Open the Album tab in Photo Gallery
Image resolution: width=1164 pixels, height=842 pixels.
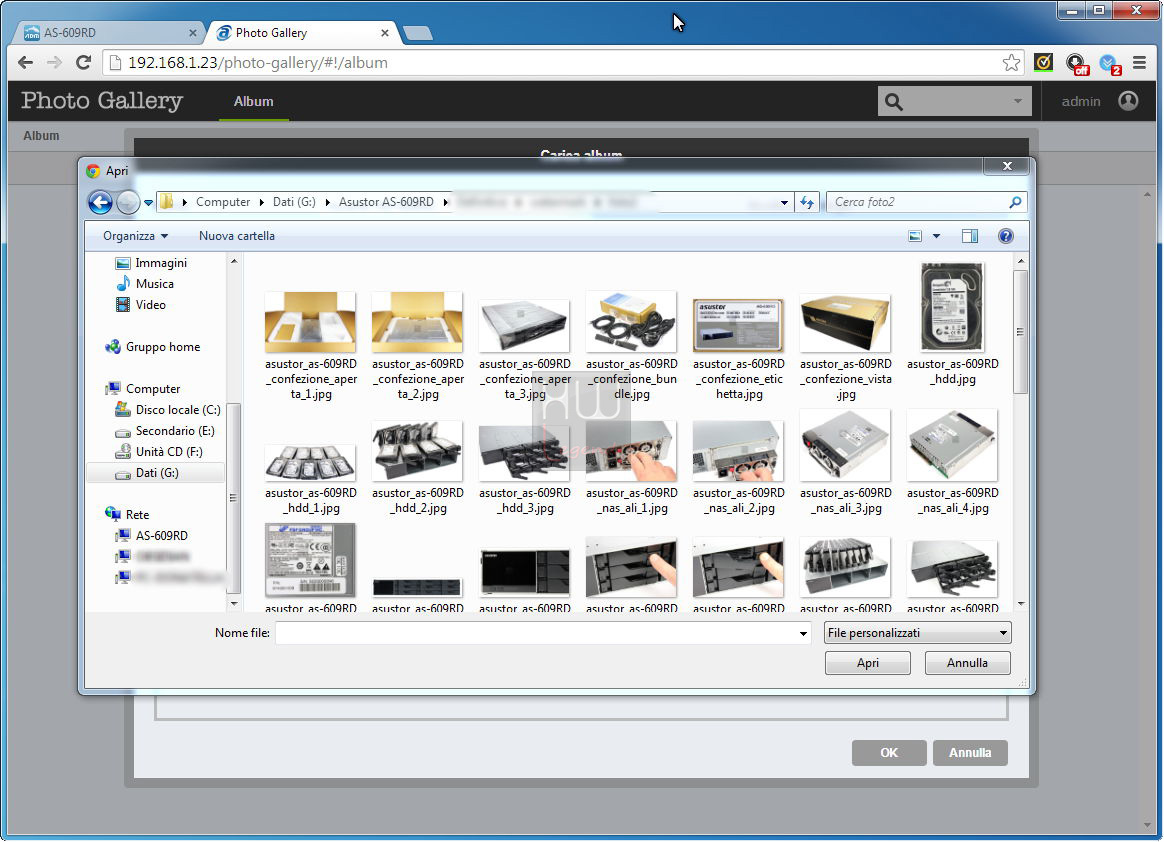coord(254,102)
